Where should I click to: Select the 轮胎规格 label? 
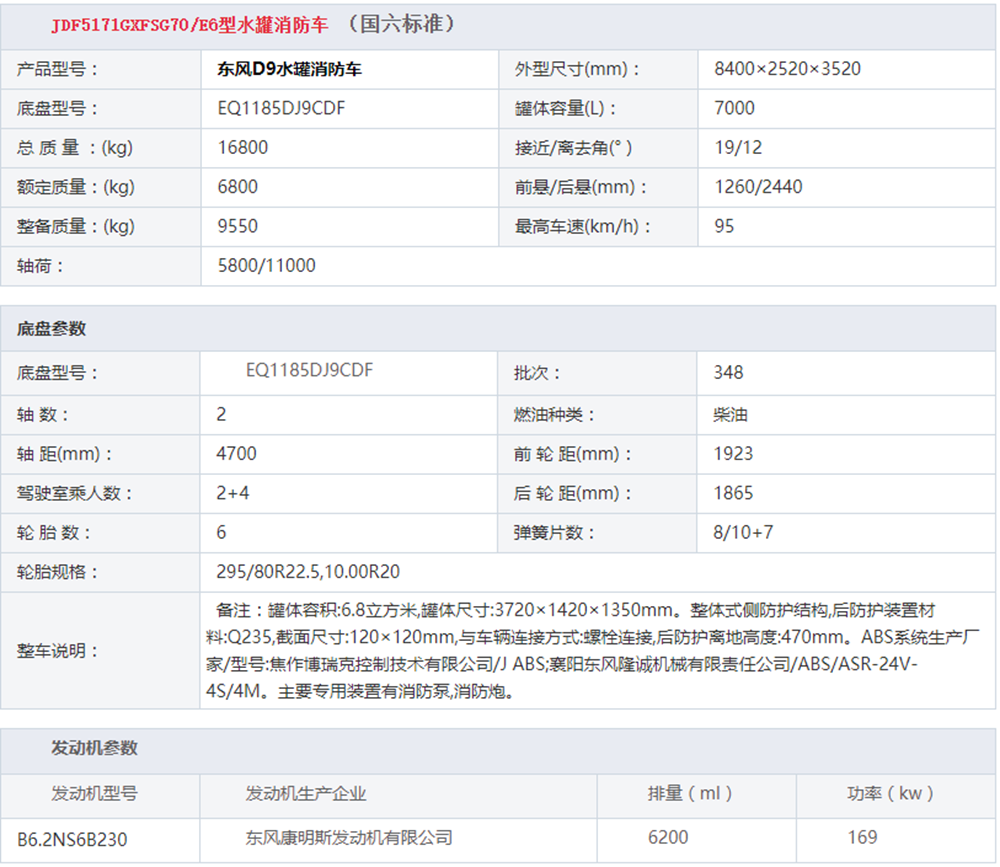click(x=57, y=572)
